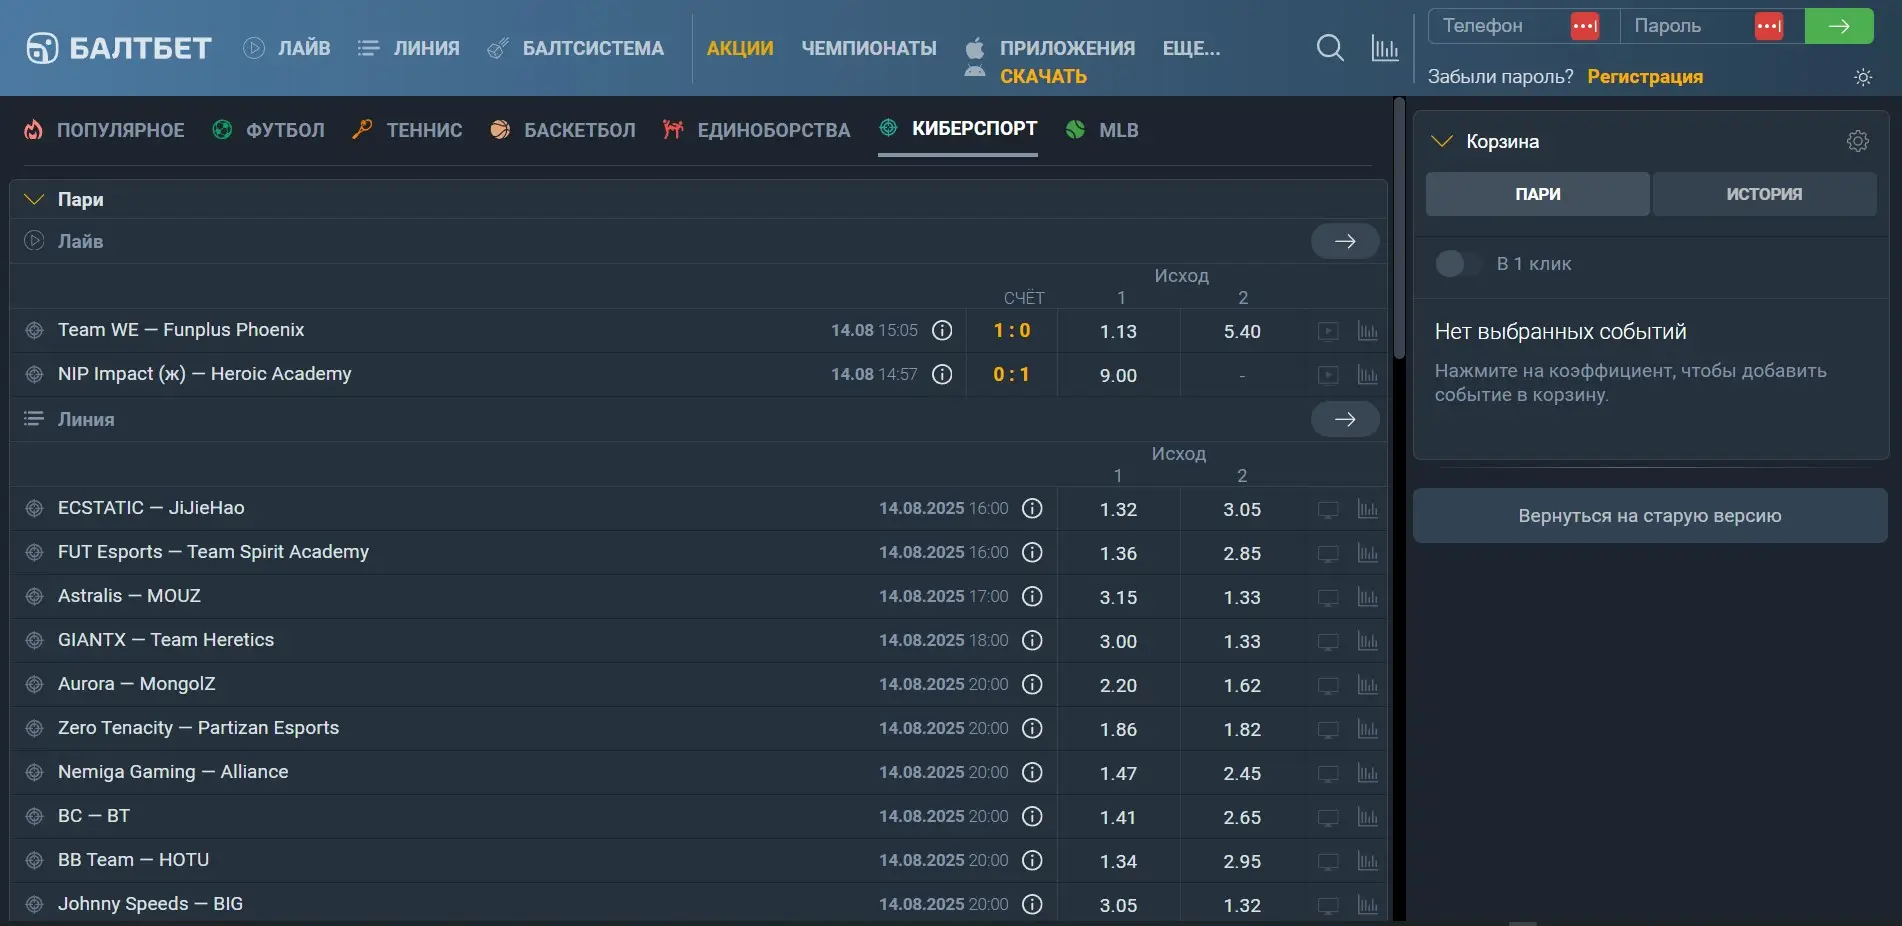Open the ЕЩЕ... menu

pos(1191,48)
